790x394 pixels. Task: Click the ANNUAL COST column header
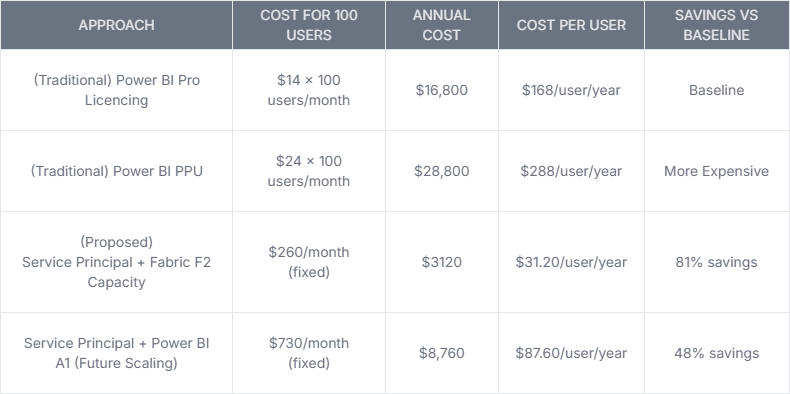[442, 25]
